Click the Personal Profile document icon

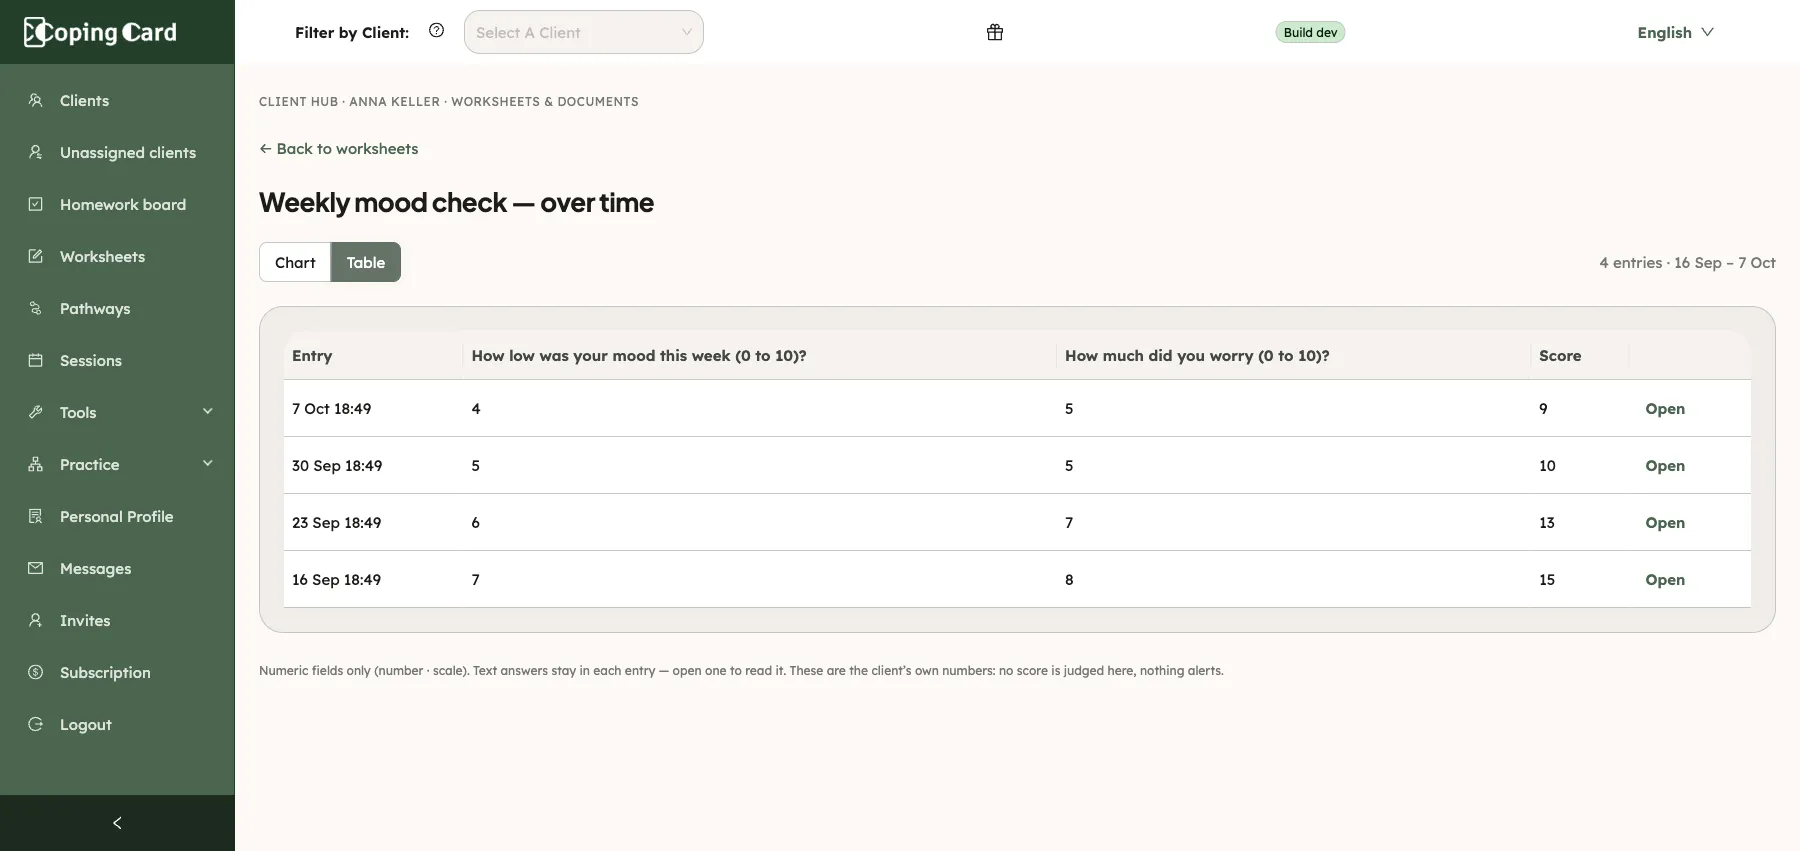click(36, 516)
